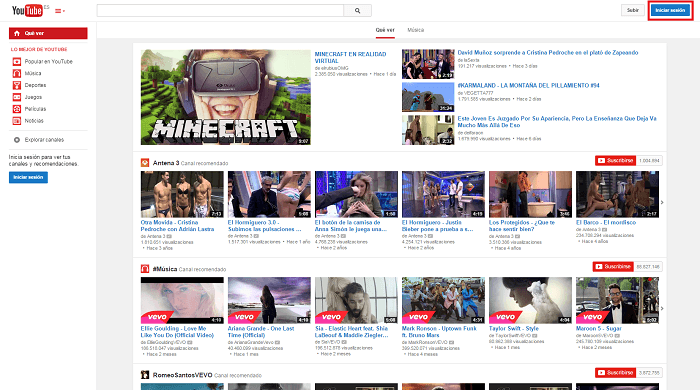Select the Explorar canales label
The width and height of the screenshot is (700, 390).
44,140
